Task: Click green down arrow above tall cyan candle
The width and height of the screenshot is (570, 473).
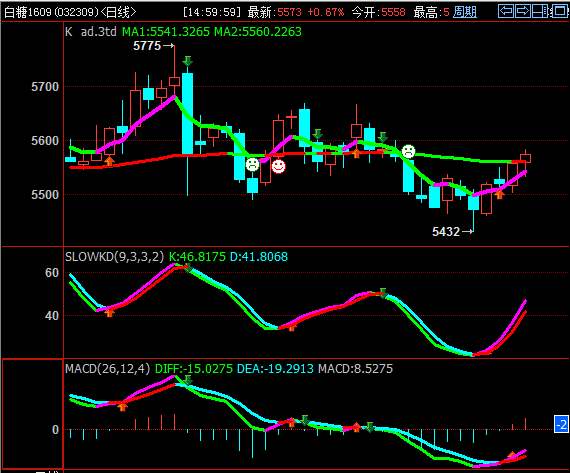Action: (188, 61)
